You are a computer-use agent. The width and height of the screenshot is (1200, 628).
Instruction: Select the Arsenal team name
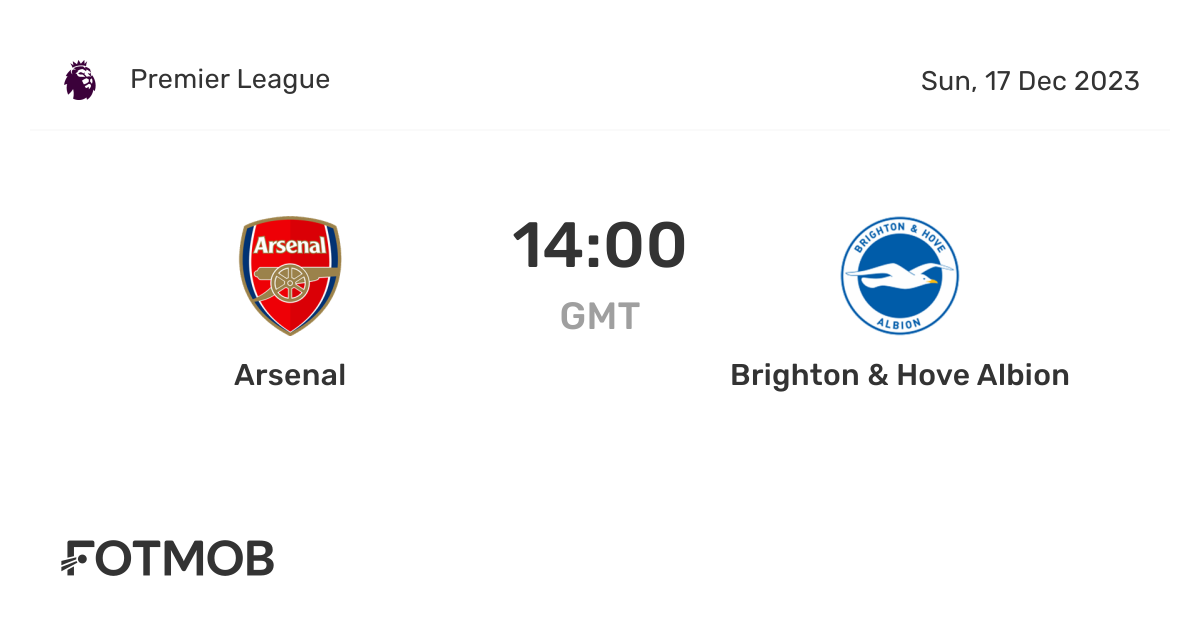point(290,375)
